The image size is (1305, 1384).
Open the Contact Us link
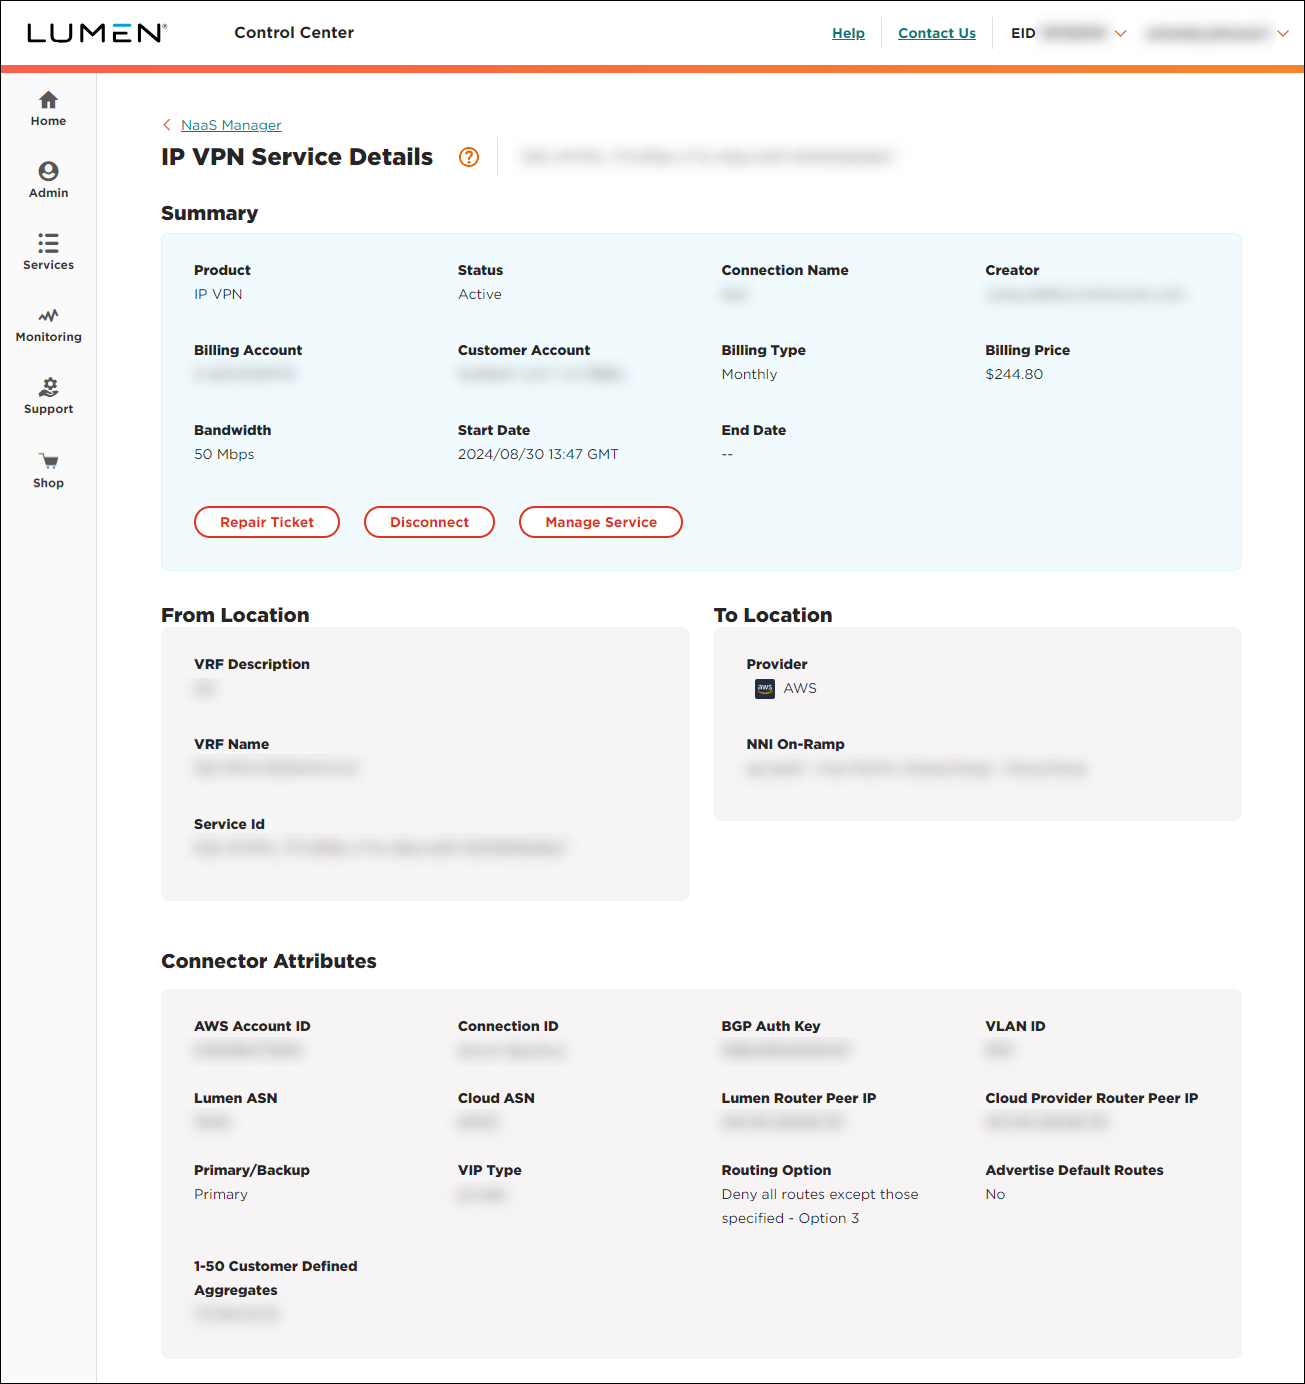[937, 33]
